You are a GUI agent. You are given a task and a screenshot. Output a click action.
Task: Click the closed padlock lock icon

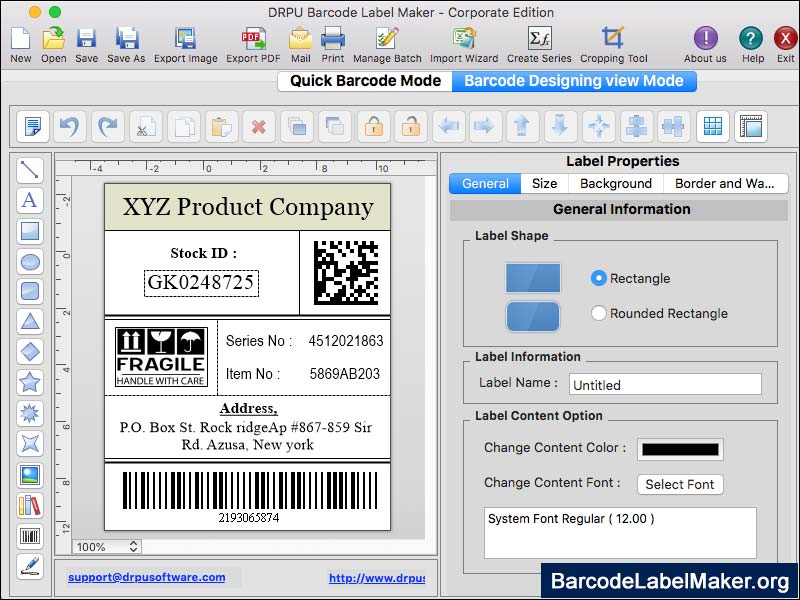373,126
